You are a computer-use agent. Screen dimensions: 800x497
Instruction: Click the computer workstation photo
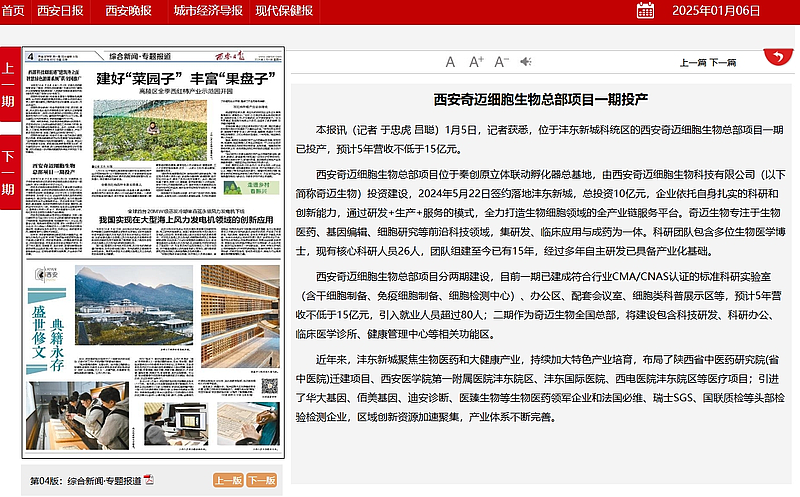tap(176, 424)
